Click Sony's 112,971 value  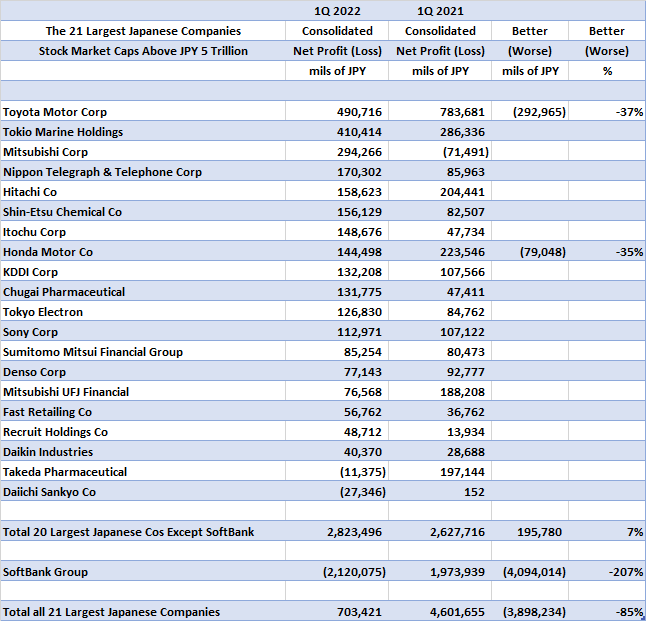359,332
